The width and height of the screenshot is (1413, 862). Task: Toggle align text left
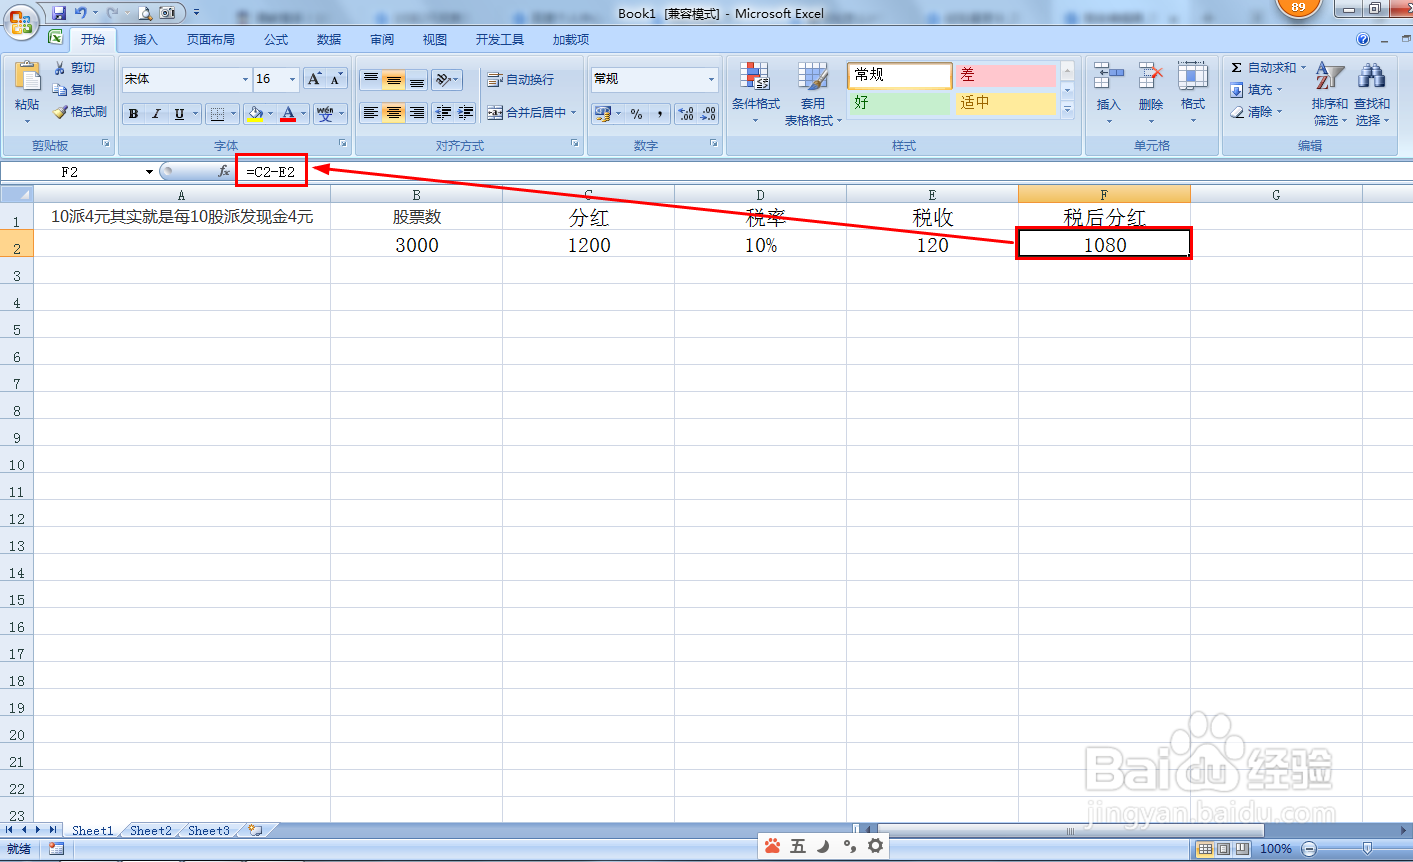(371, 113)
